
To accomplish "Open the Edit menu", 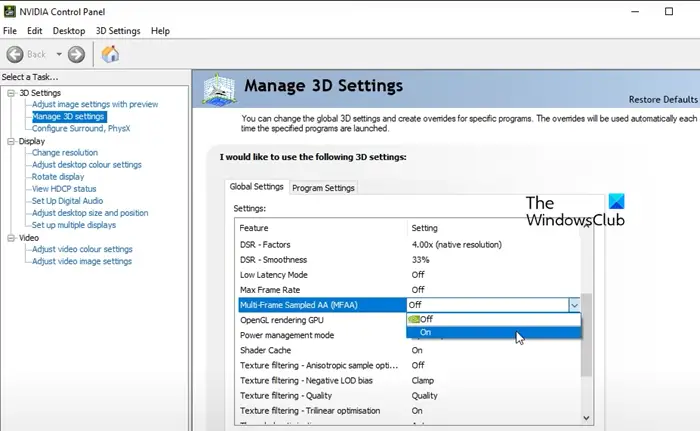I will tap(34, 31).
